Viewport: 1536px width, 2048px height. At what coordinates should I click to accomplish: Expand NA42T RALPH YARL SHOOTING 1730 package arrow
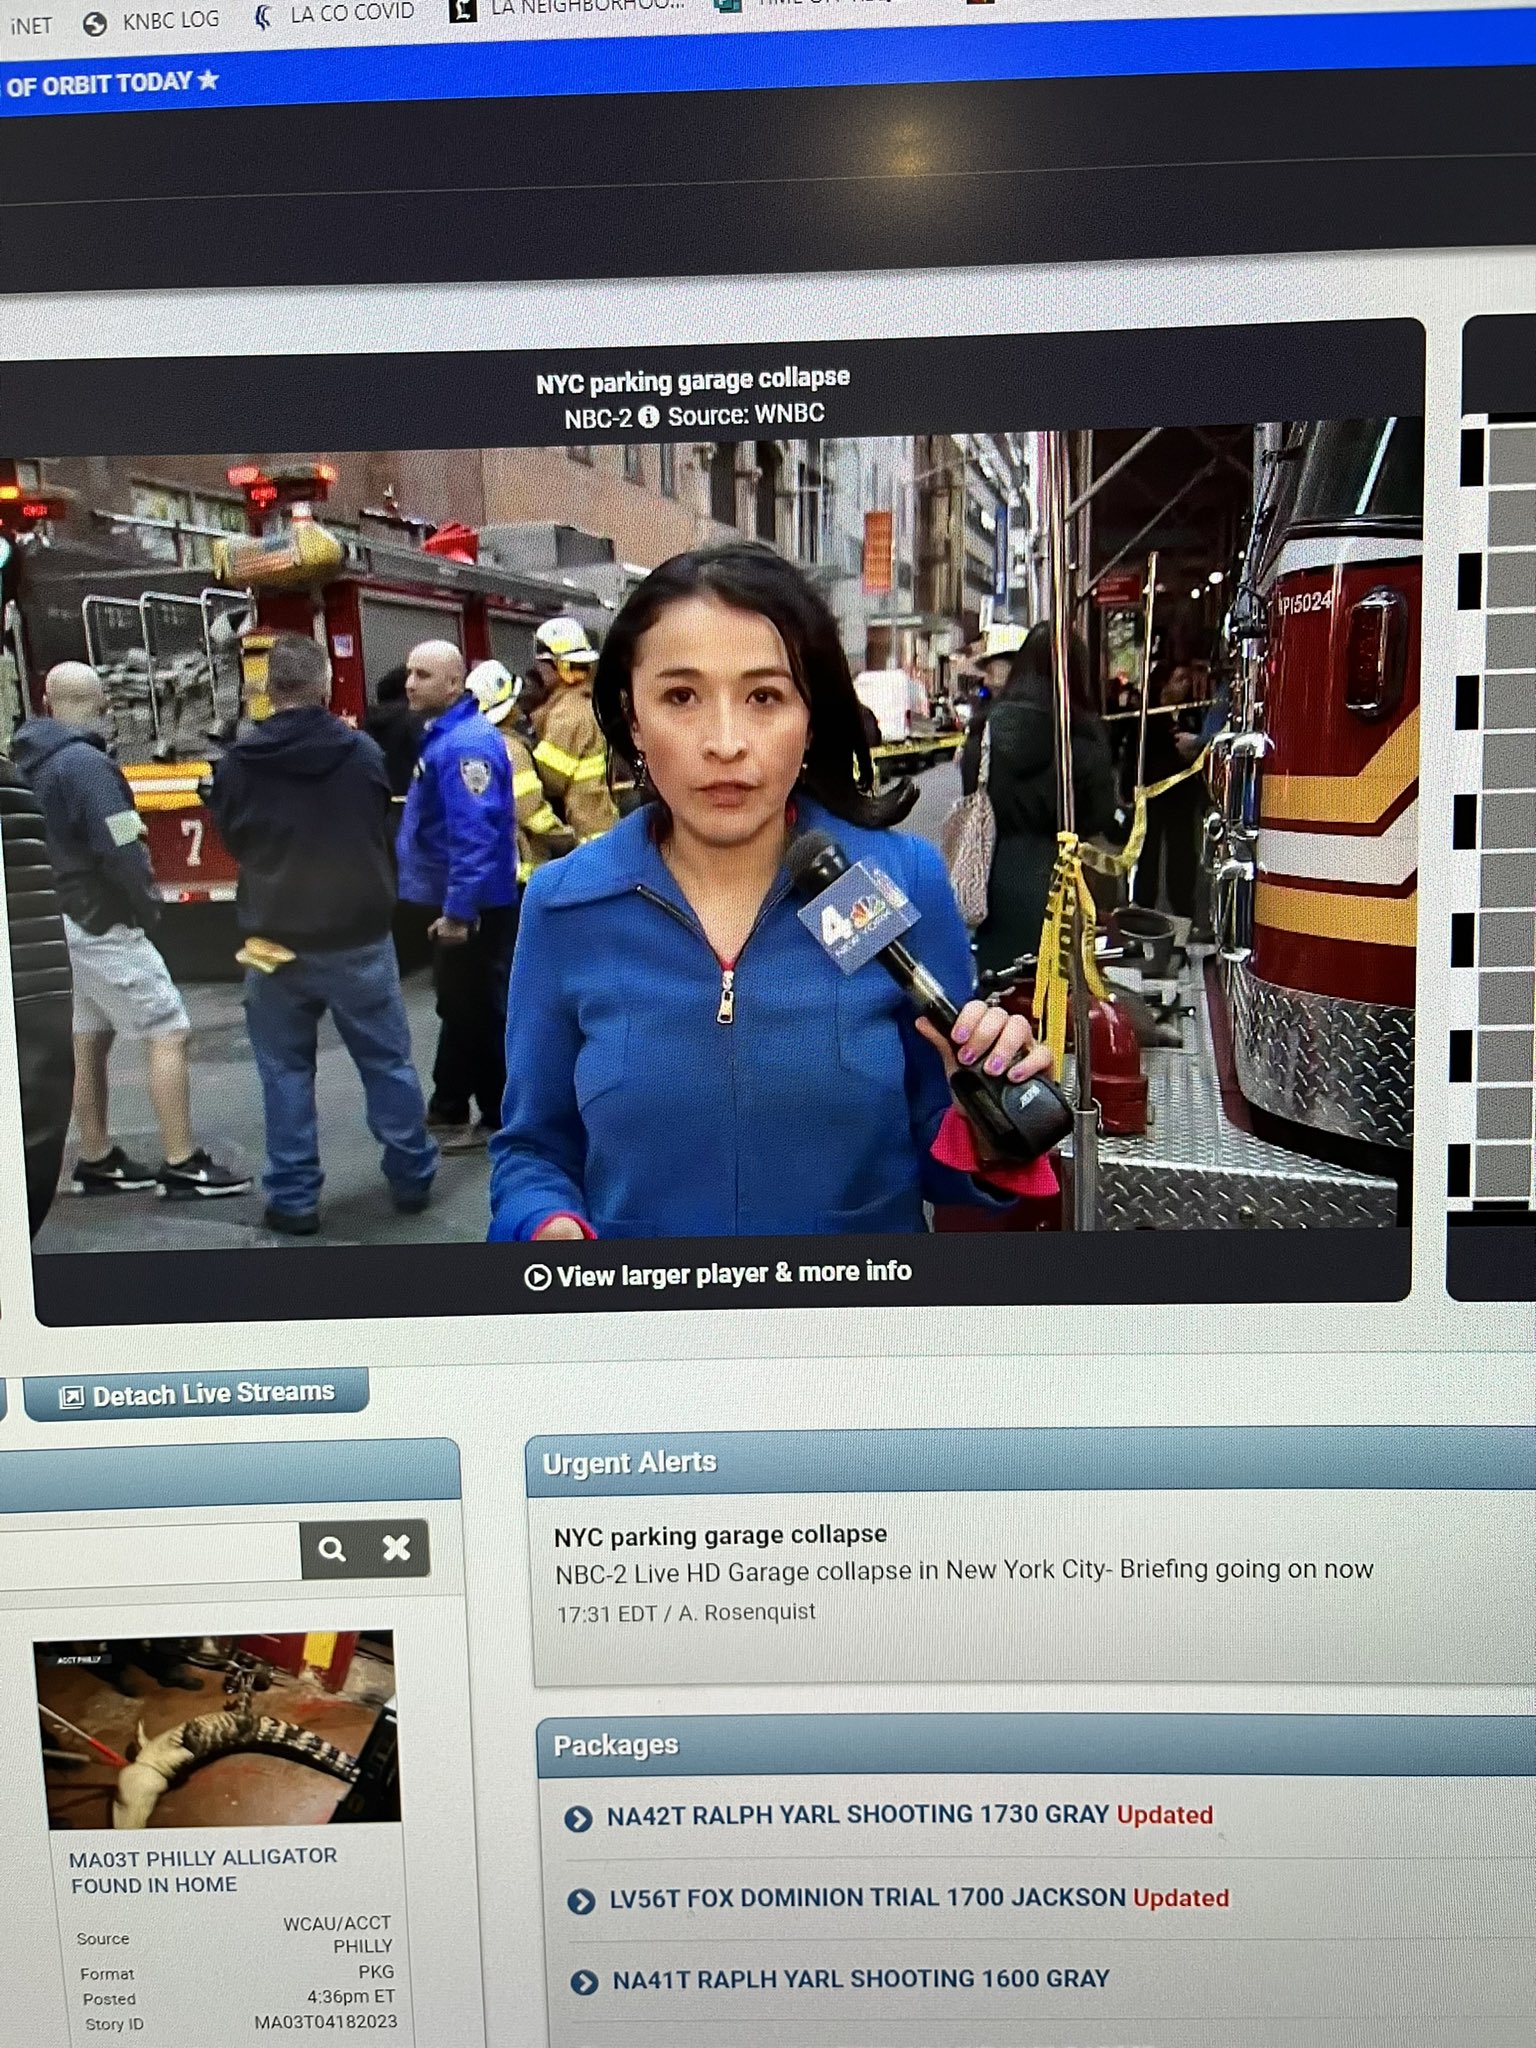coord(578,1818)
